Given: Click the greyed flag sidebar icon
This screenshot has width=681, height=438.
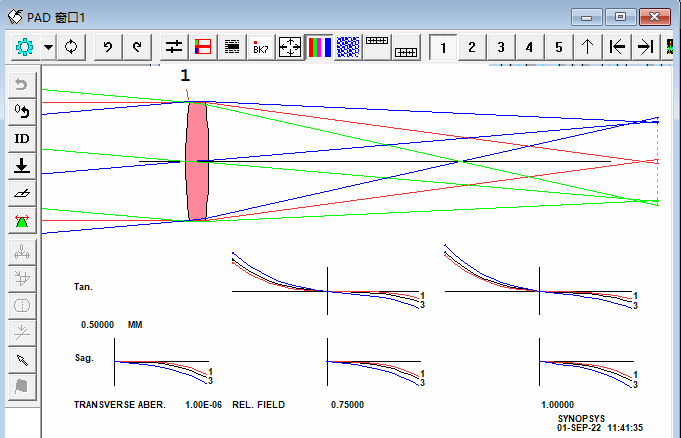Looking at the screenshot, I should (x=22, y=387).
